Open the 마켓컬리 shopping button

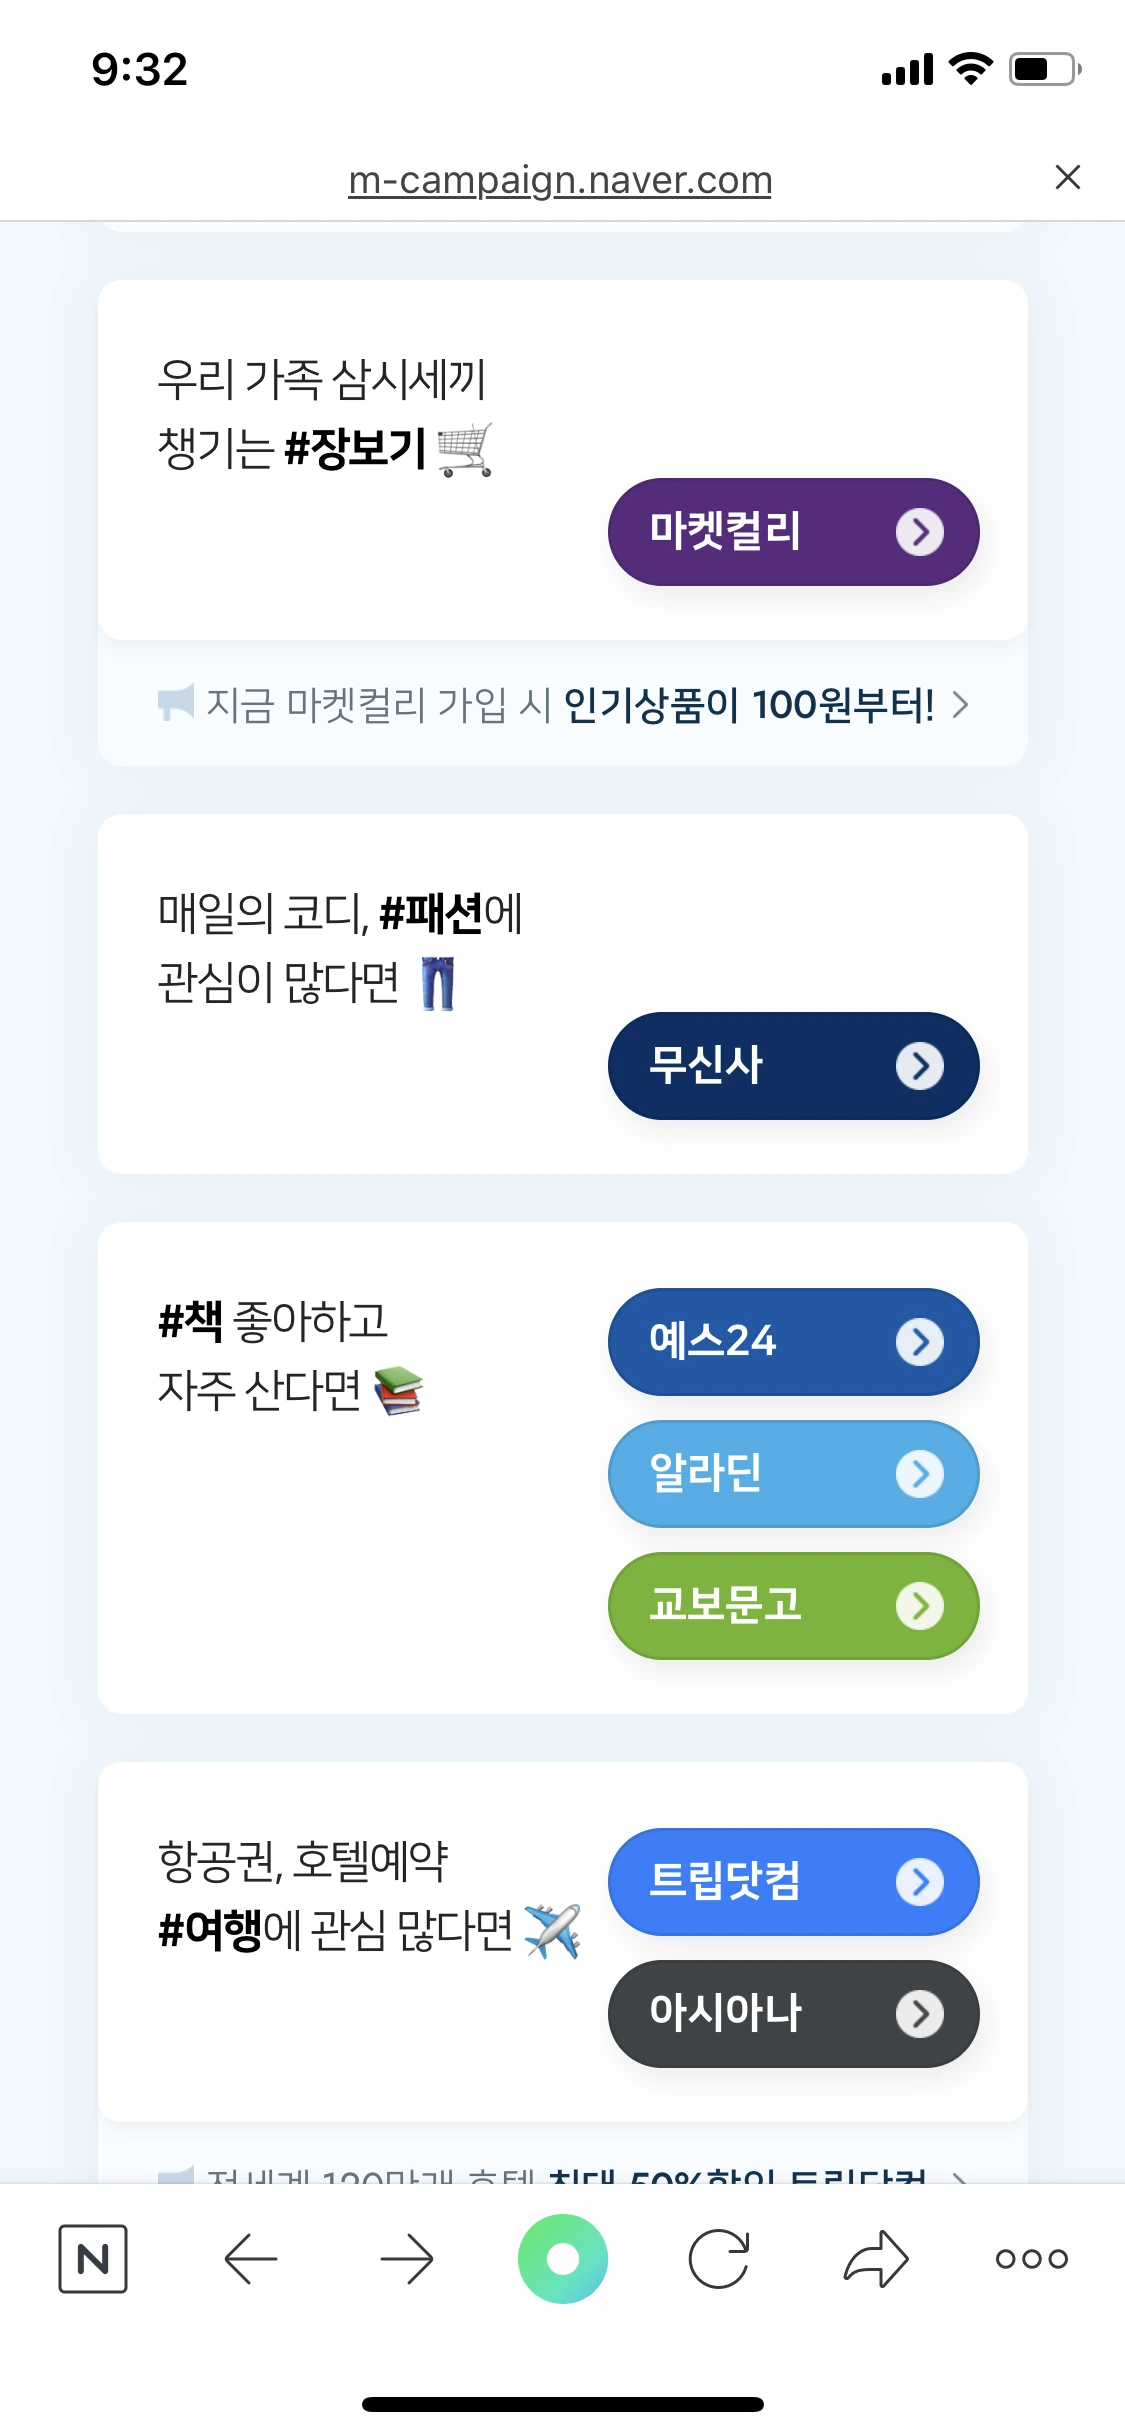[x=794, y=531]
